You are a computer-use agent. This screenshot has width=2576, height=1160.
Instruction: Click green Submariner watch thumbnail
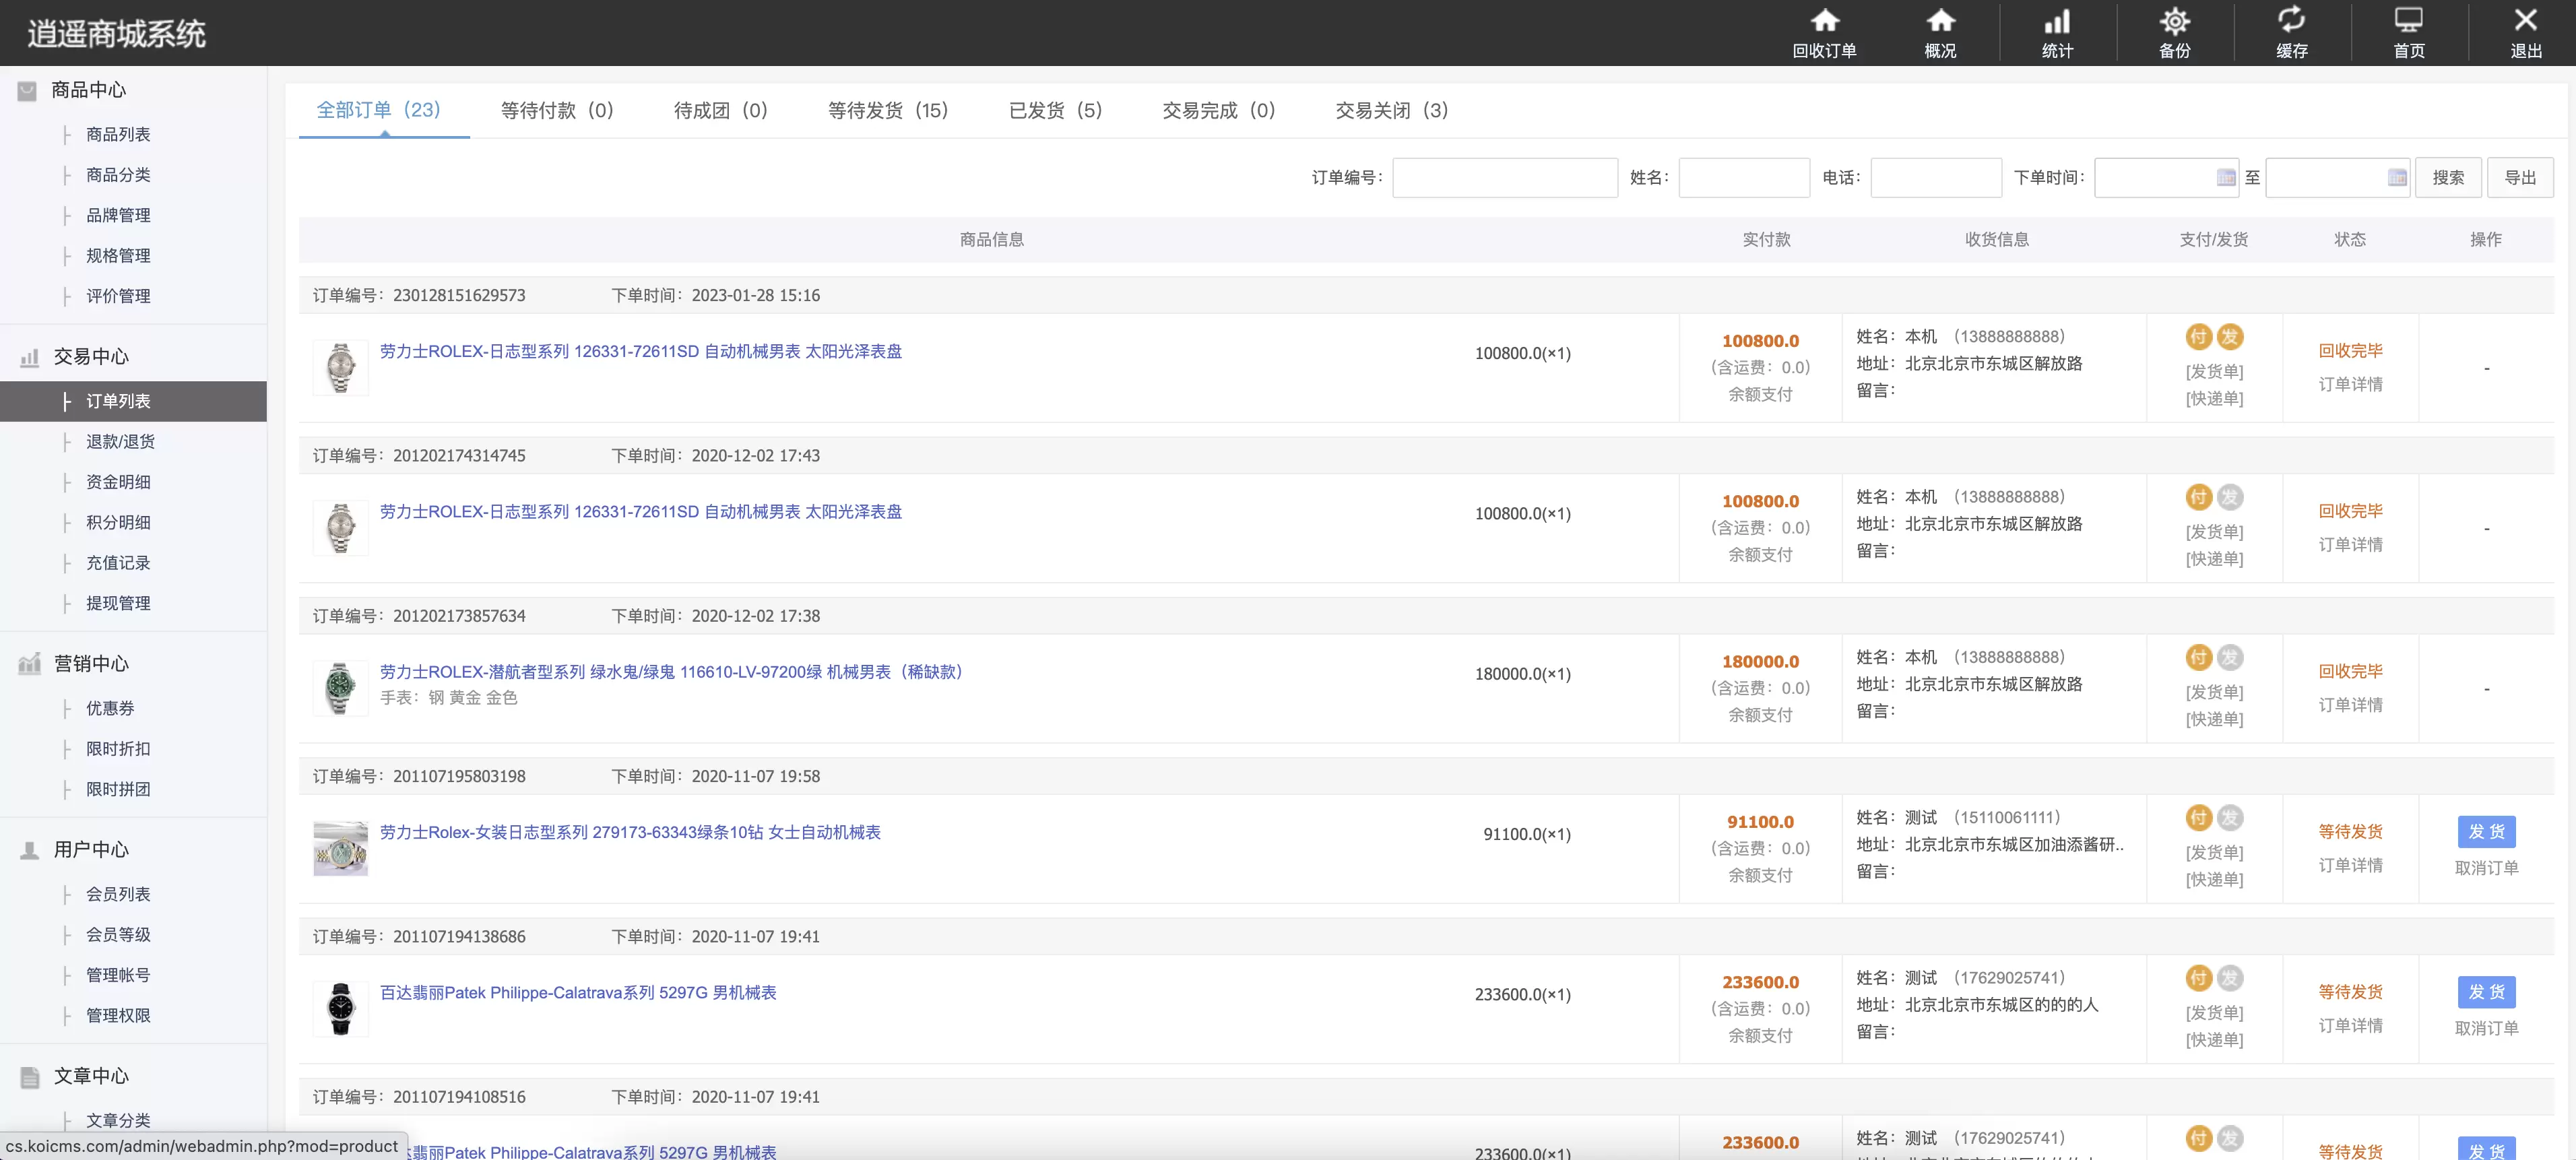[341, 688]
